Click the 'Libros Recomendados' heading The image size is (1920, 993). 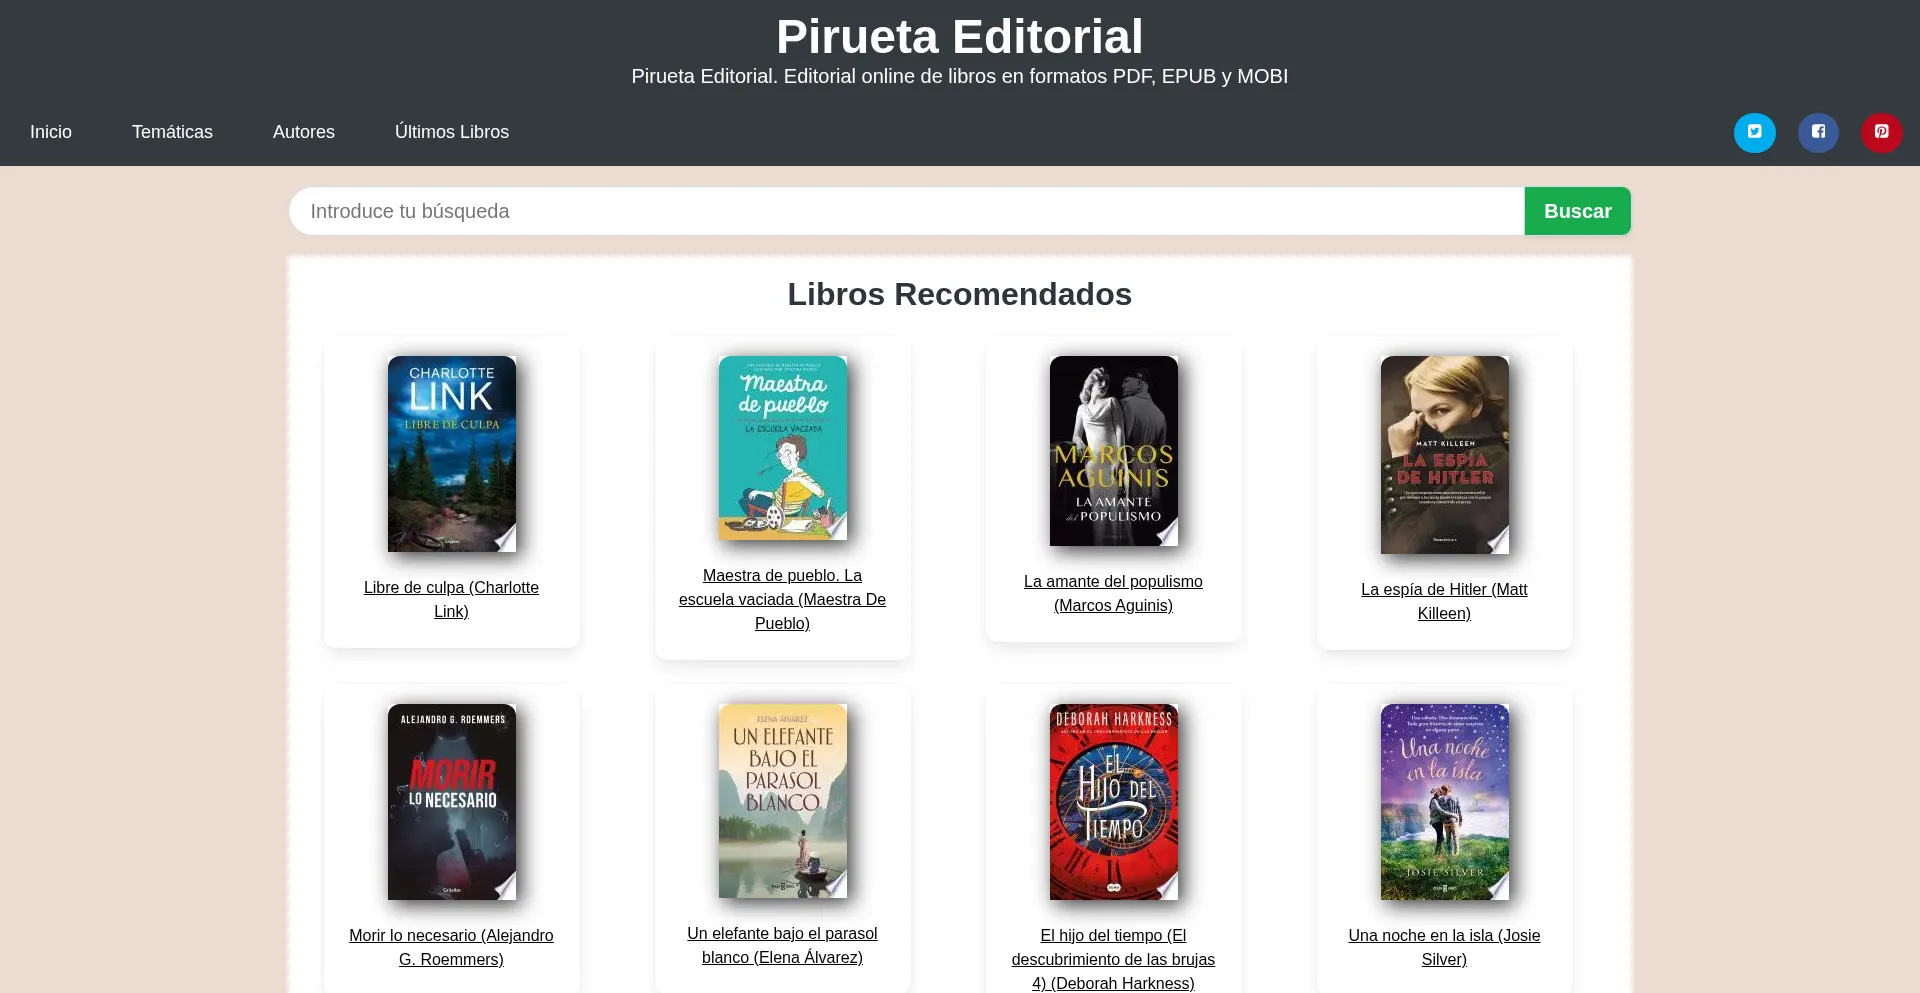(x=960, y=294)
